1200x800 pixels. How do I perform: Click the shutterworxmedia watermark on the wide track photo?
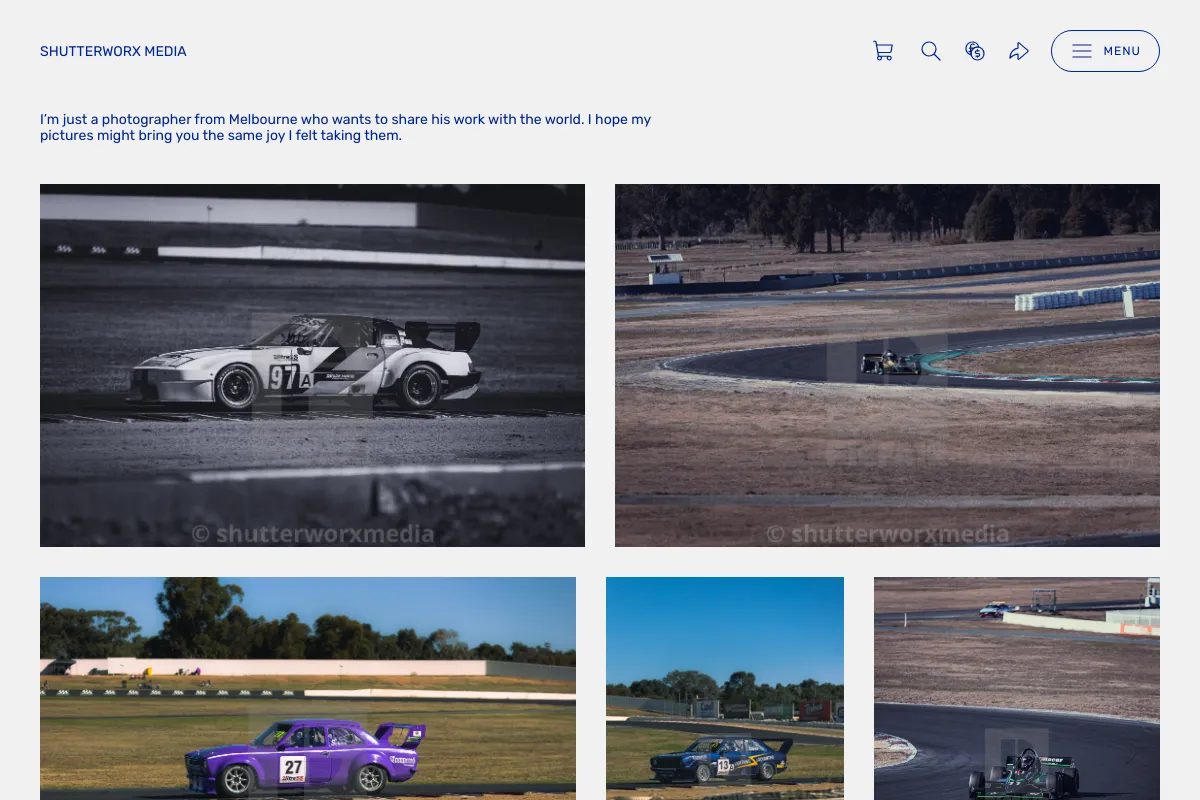[888, 534]
